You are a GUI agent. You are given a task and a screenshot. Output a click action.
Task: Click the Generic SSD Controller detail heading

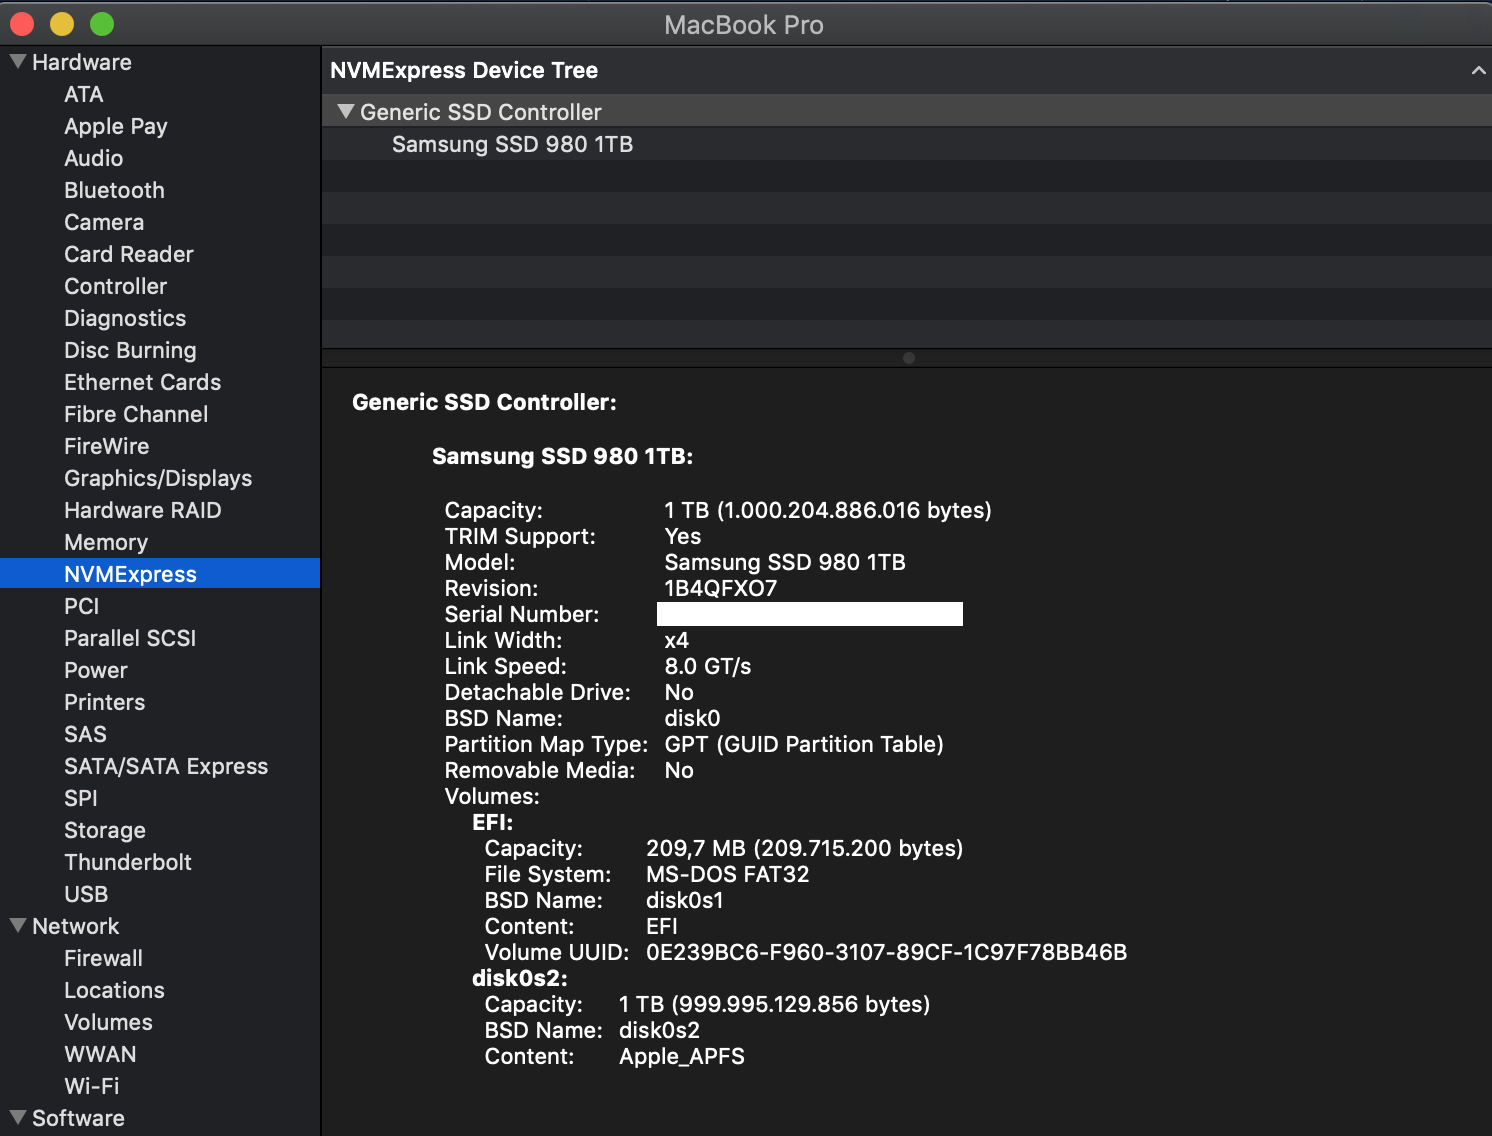tap(484, 402)
